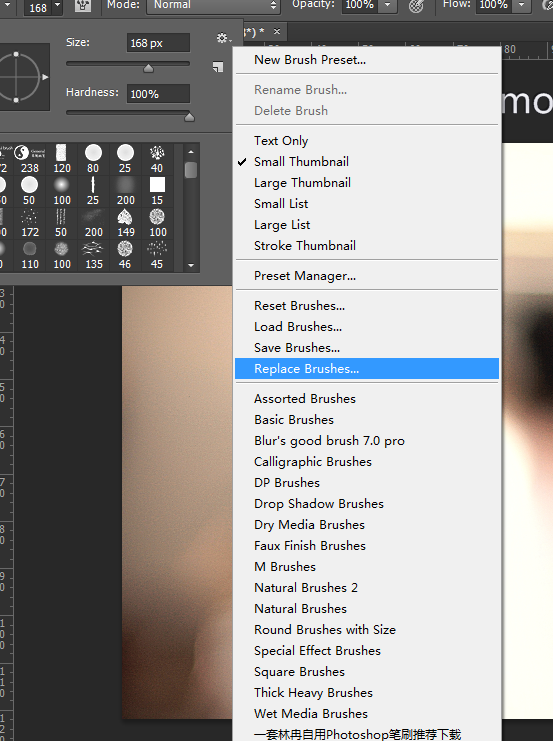Pick the splatter brush size 40
Screen dimensions: 553x741
click(157, 159)
